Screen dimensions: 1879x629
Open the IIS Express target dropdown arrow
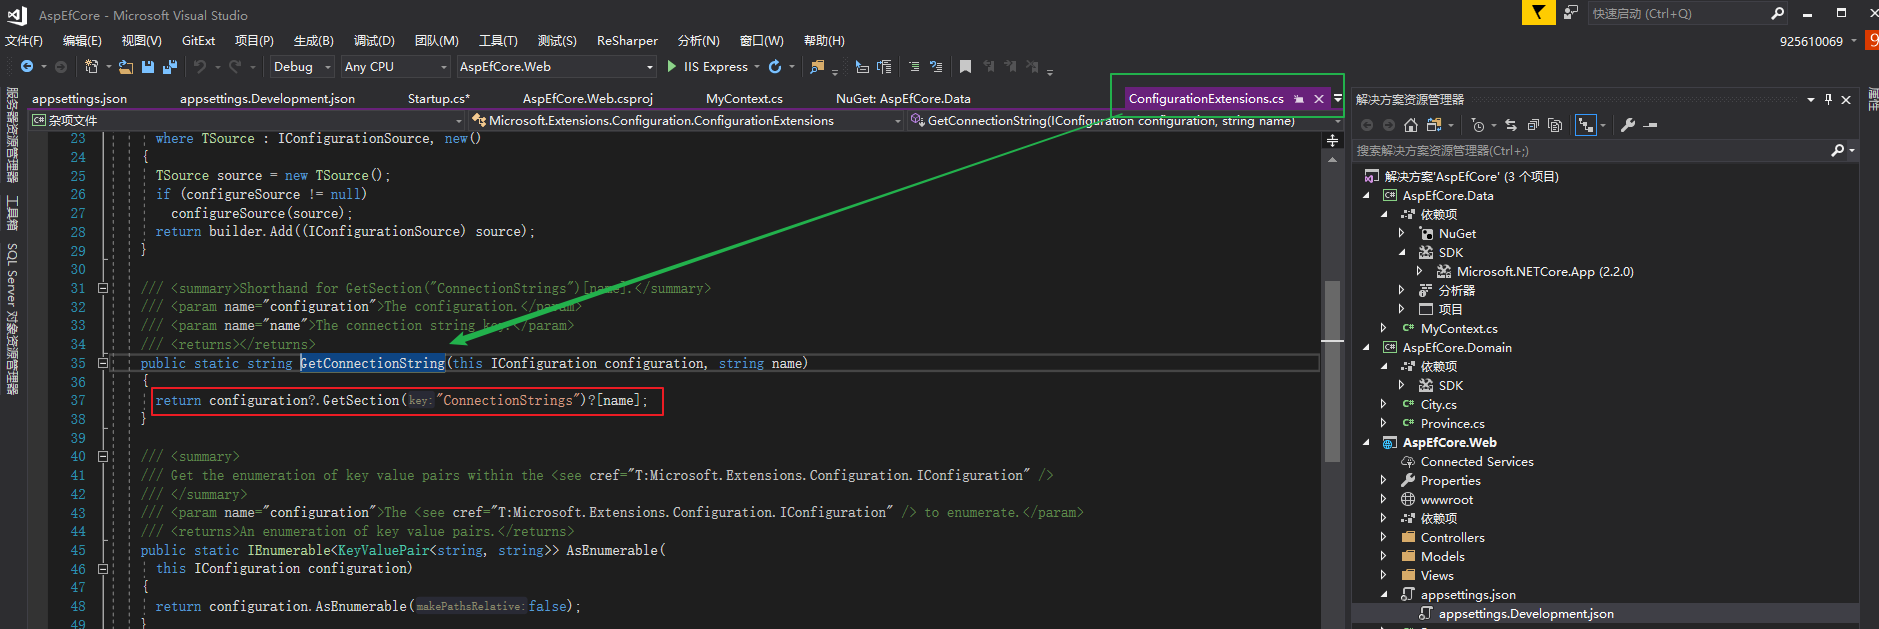point(756,67)
